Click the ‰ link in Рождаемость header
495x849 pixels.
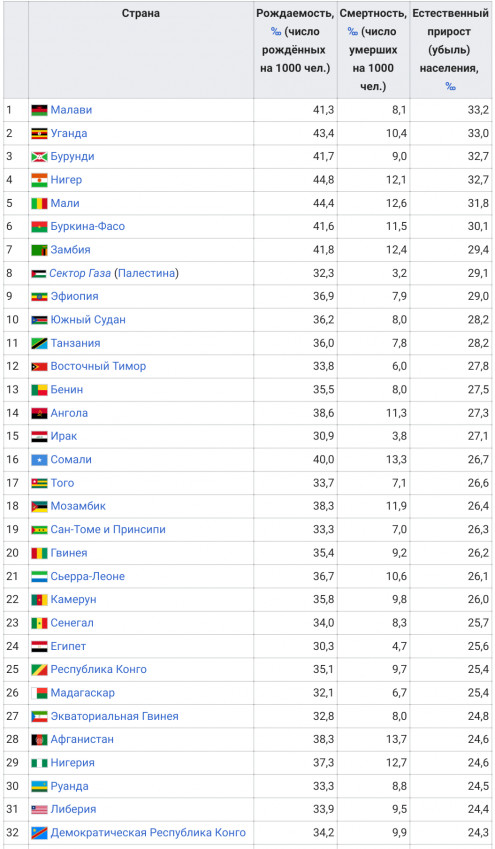tap(276, 32)
